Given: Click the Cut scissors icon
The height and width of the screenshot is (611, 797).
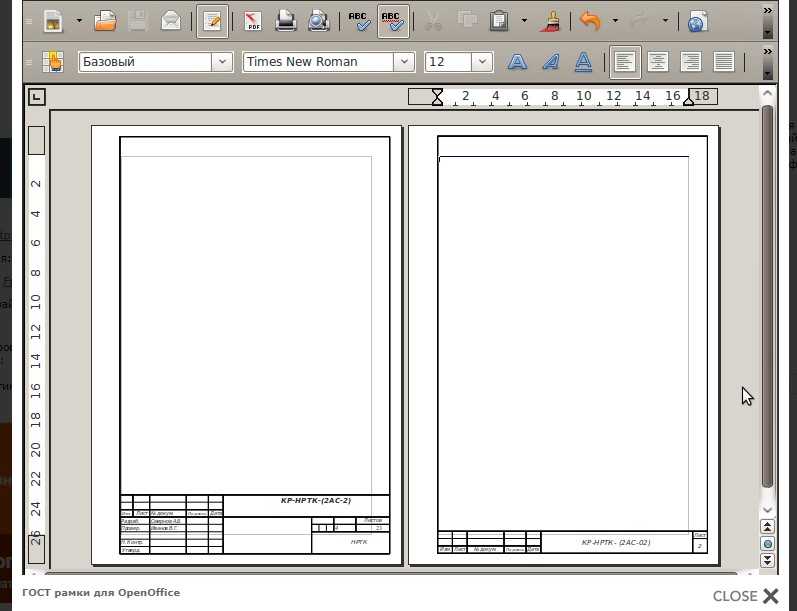Looking at the screenshot, I should [x=433, y=21].
